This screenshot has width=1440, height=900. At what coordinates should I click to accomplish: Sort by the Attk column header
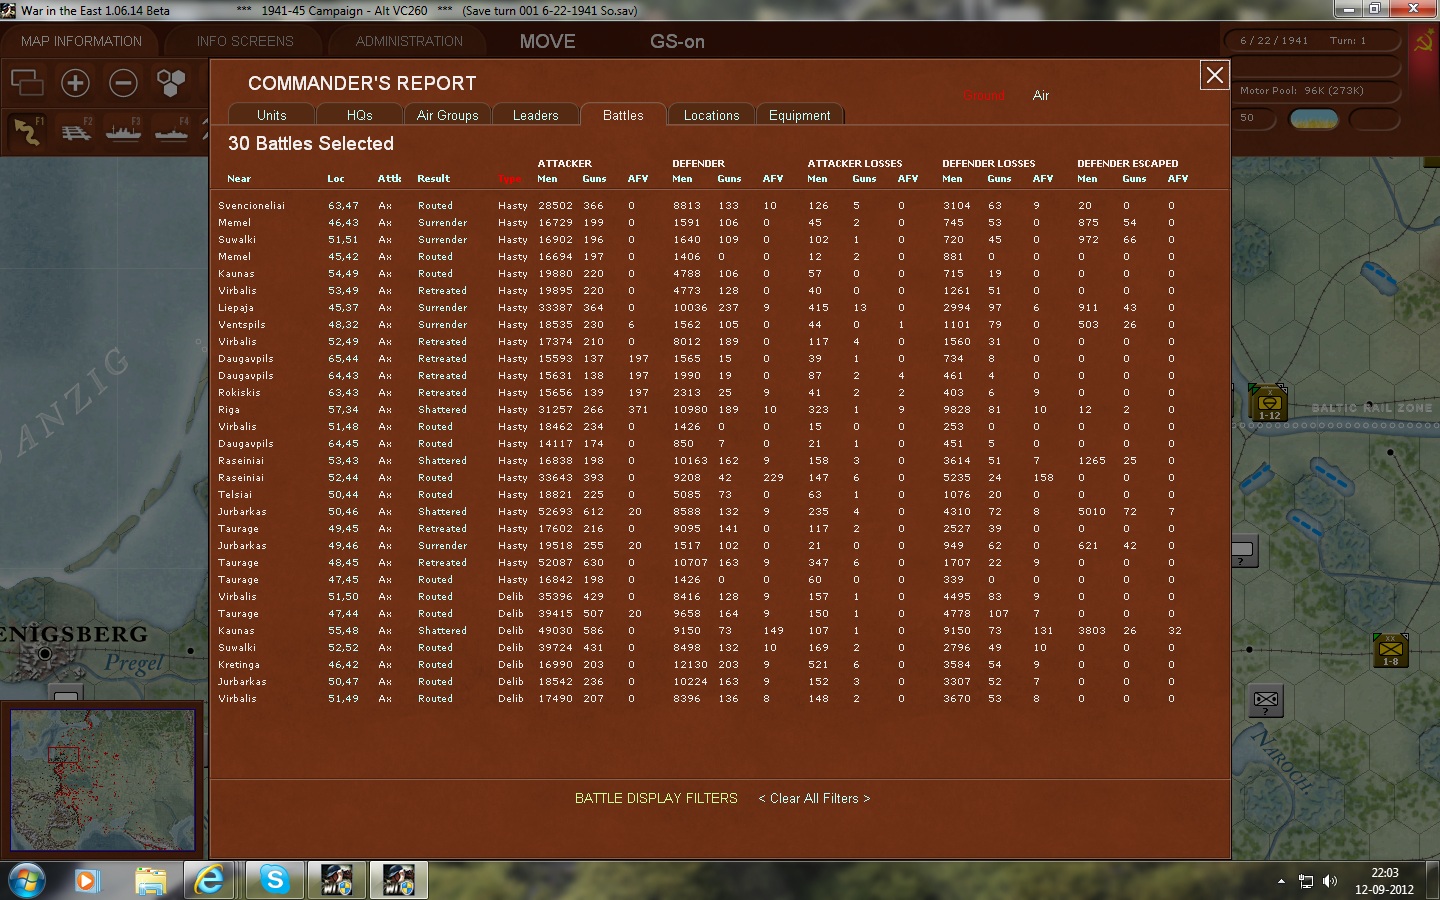[x=389, y=178]
